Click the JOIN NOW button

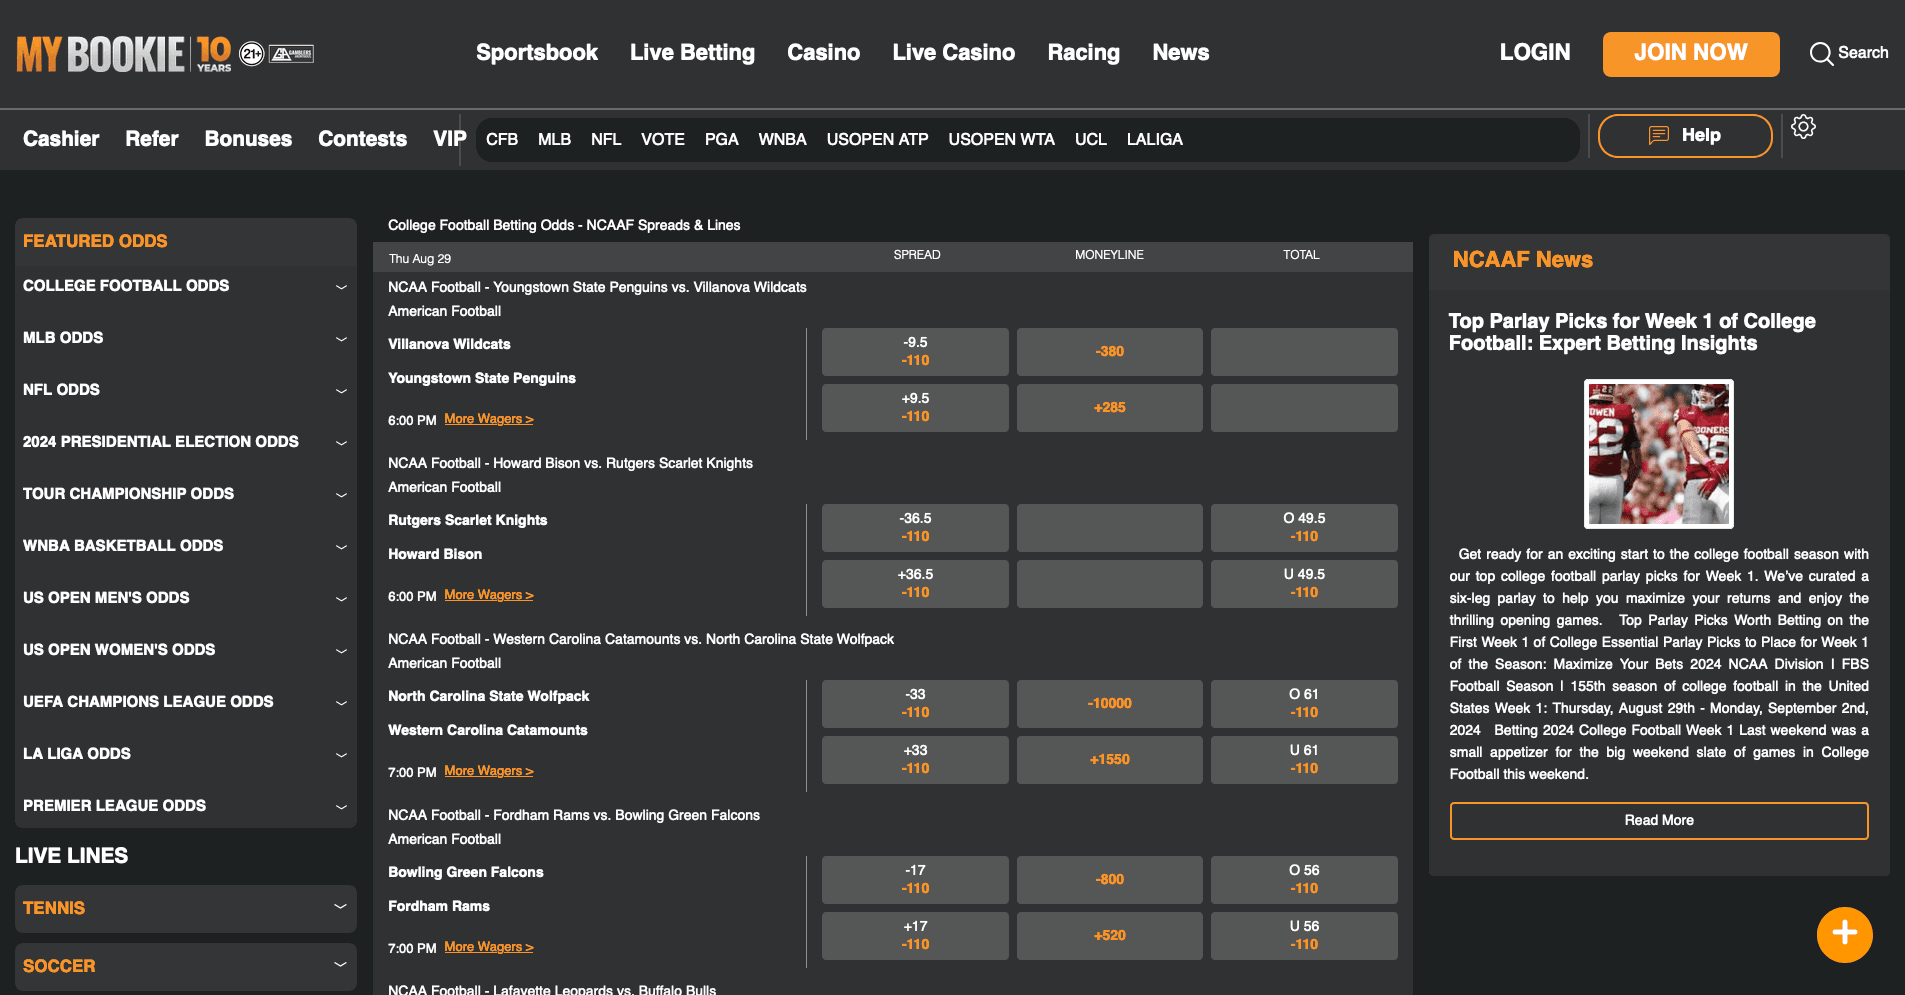click(1691, 54)
